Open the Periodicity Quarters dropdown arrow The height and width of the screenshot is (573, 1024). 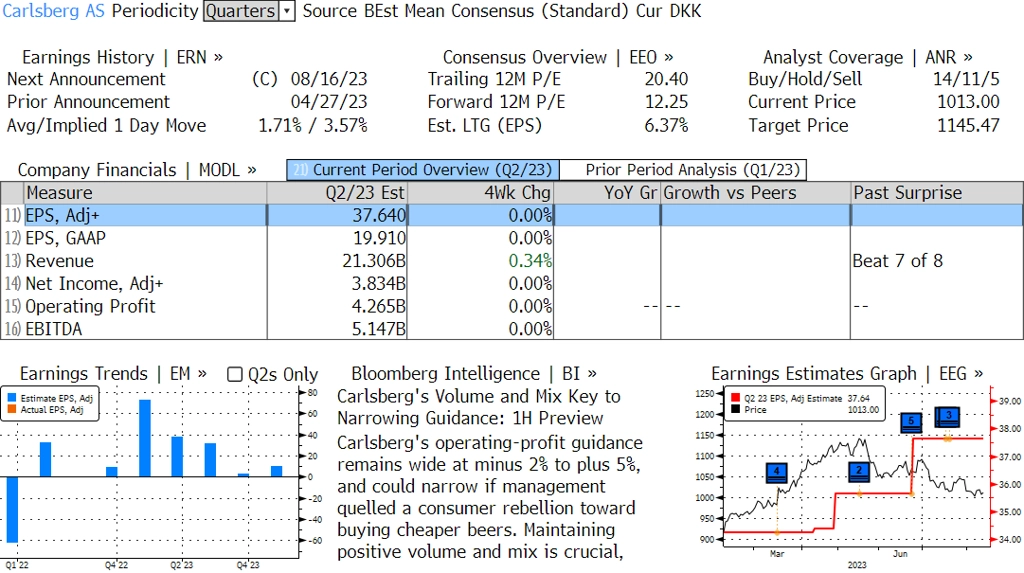287,11
